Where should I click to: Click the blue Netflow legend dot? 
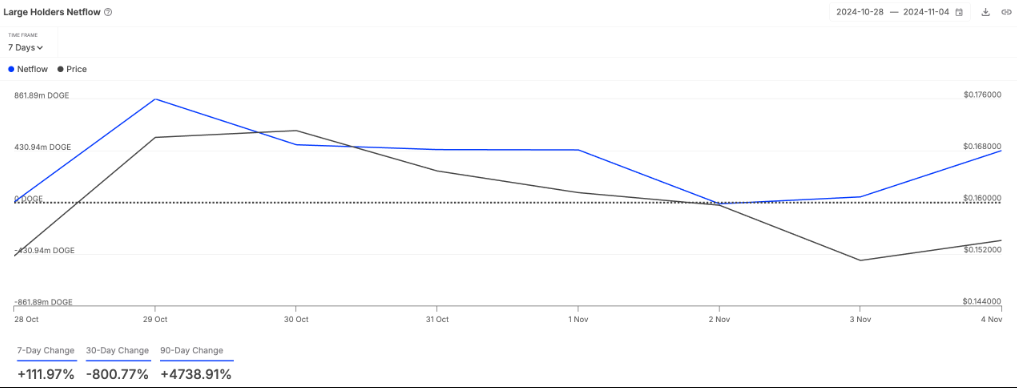coord(11,69)
